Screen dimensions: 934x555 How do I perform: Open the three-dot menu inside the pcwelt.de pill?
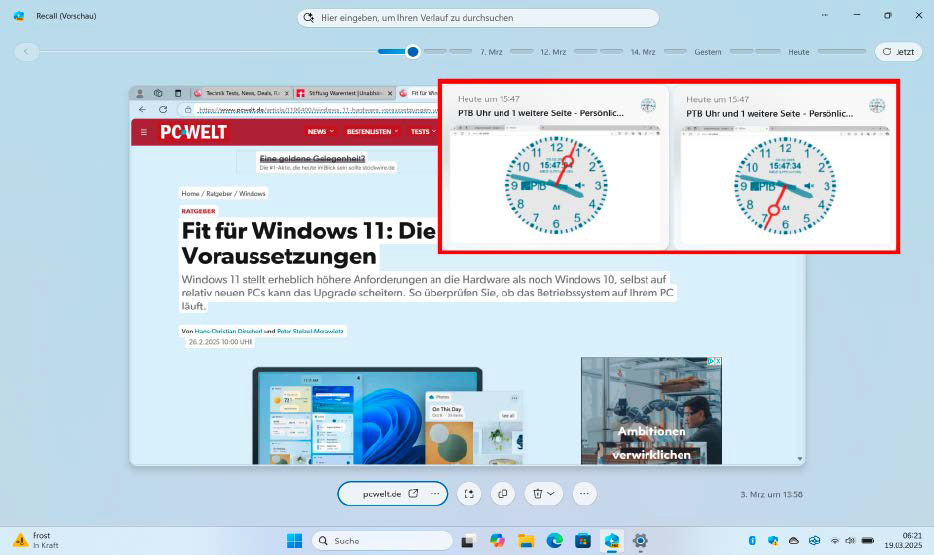(x=435, y=494)
